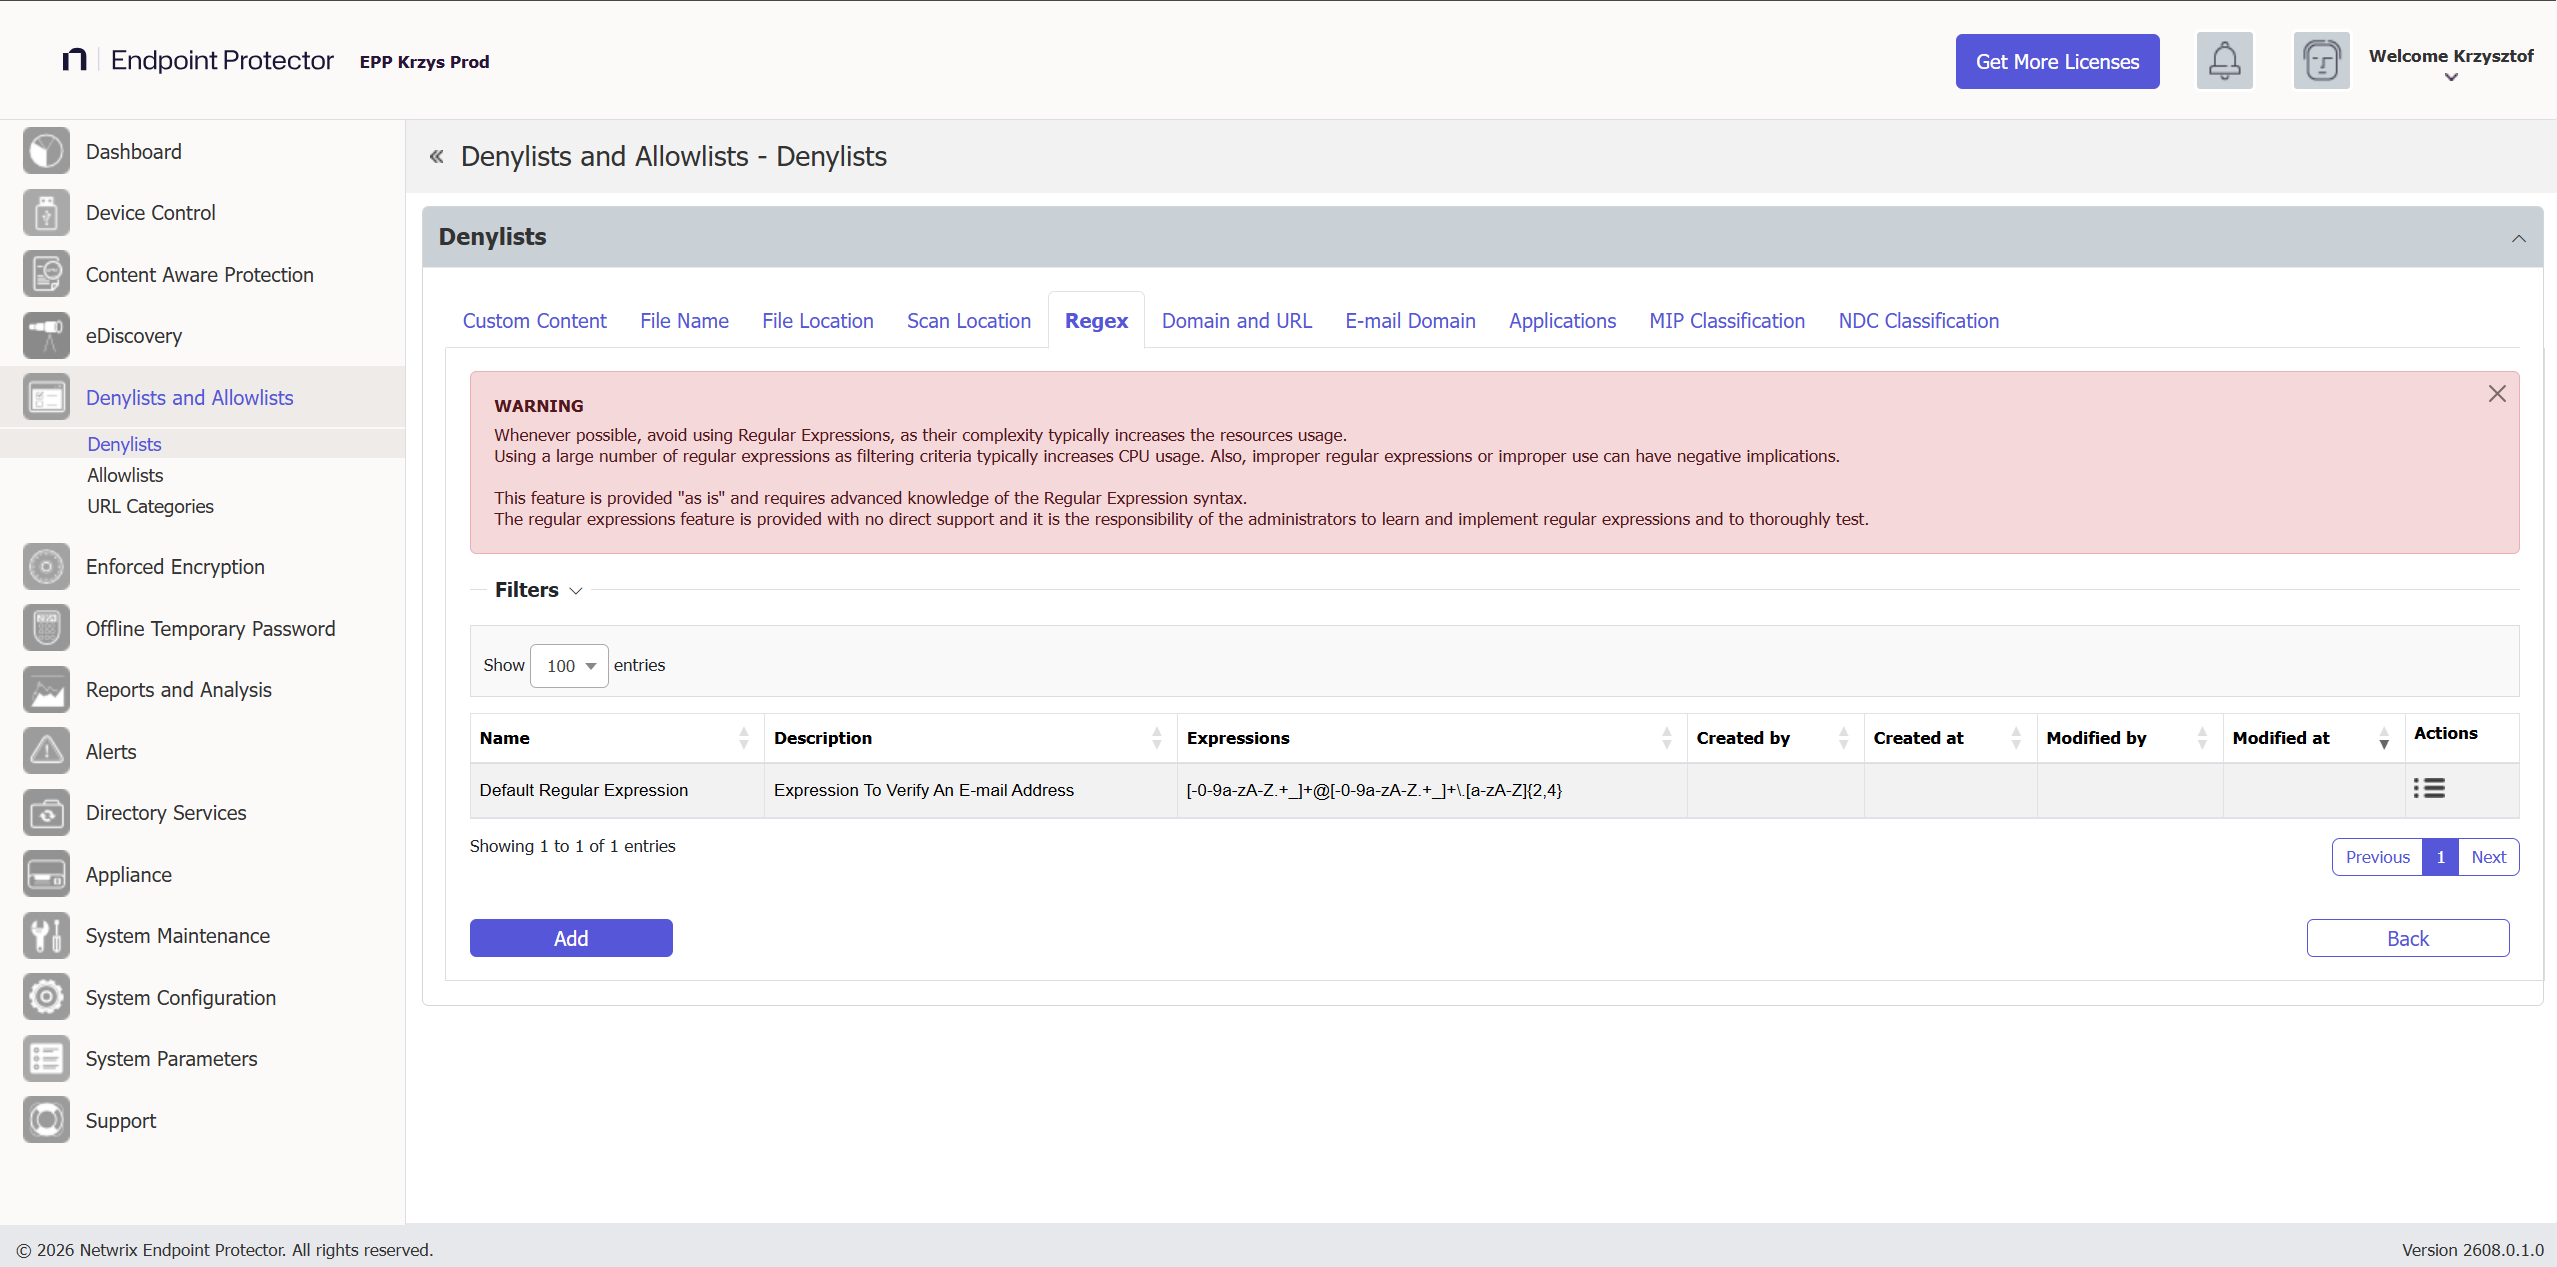Open the Welcome Krzysztof user menu
This screenshot has height=1267, width=2557.
pyautogui.click(x=2451, y=64)
